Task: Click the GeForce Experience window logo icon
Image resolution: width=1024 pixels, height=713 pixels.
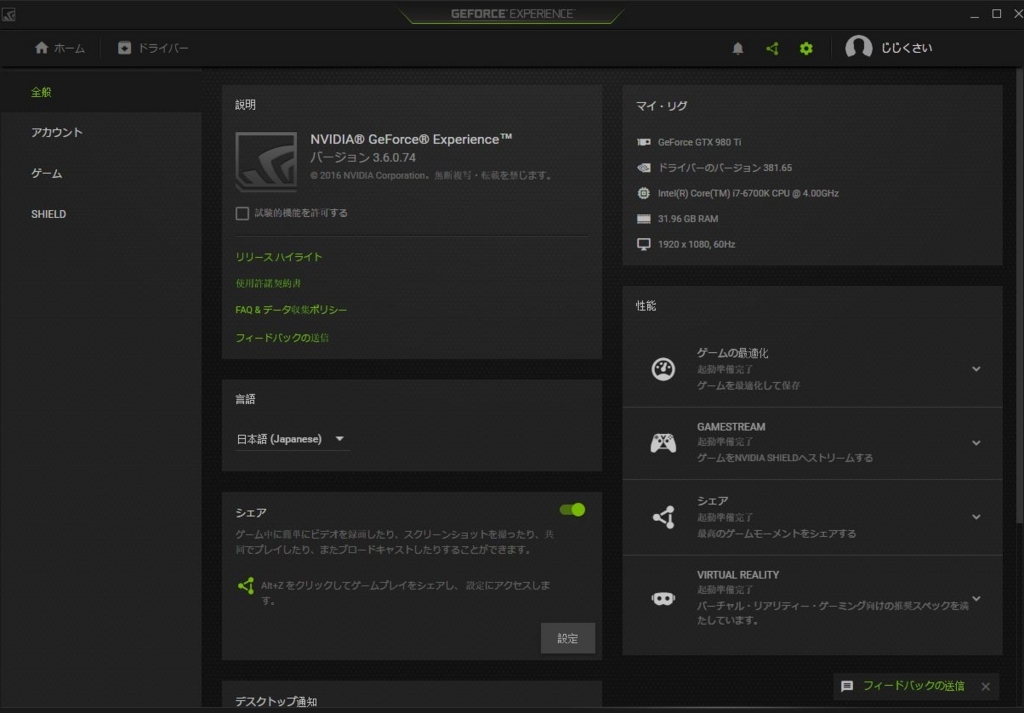Action: click(x=8, y=14)
